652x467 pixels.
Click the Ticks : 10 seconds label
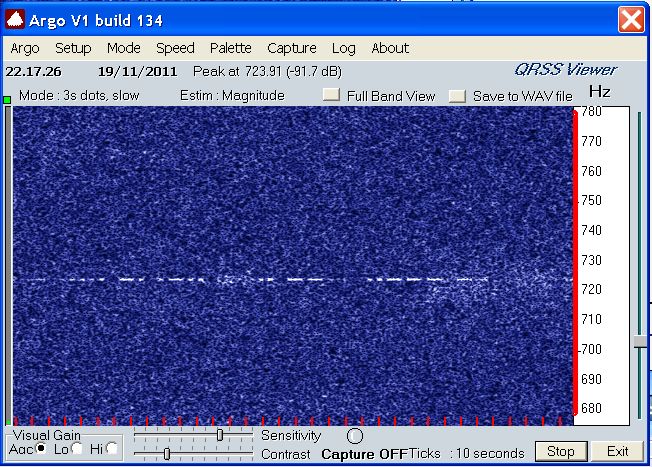[466, 453]
